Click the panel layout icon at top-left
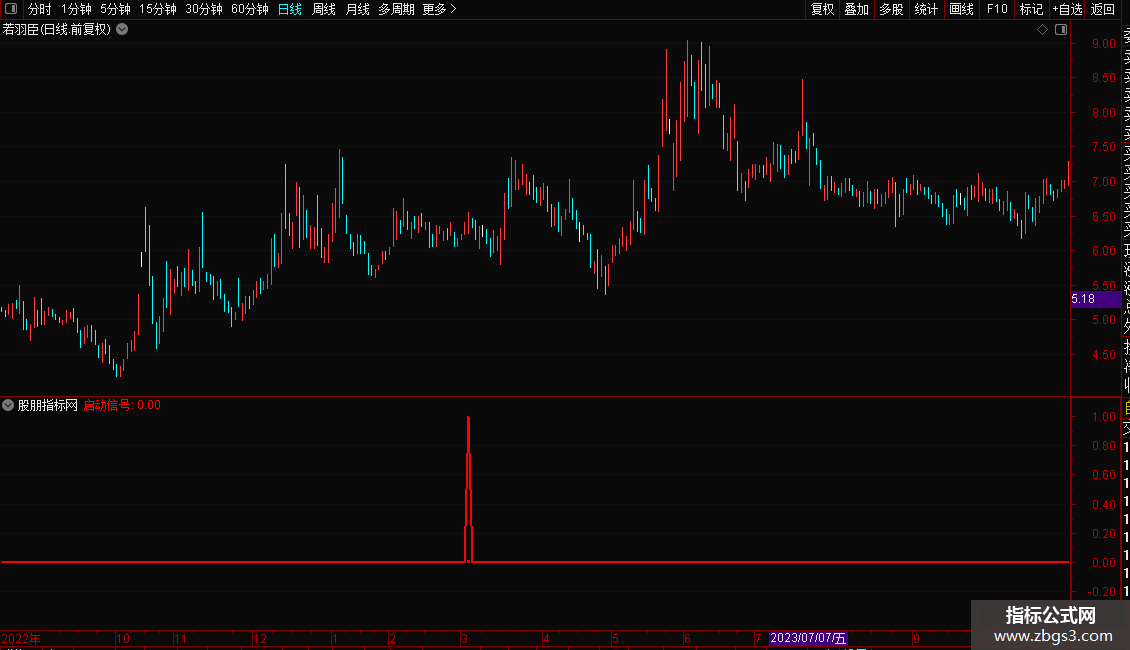 click(x=11, y=9)
